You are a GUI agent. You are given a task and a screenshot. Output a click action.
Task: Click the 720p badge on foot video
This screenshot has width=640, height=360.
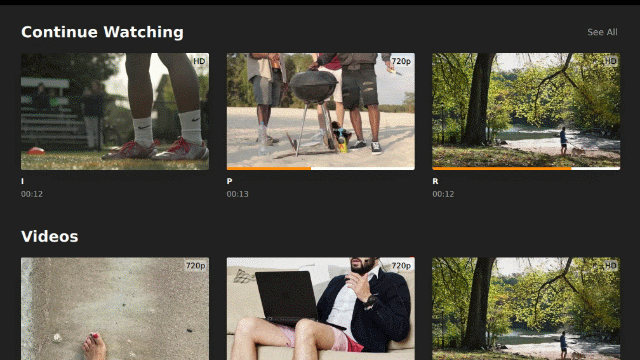coord(195,266)
